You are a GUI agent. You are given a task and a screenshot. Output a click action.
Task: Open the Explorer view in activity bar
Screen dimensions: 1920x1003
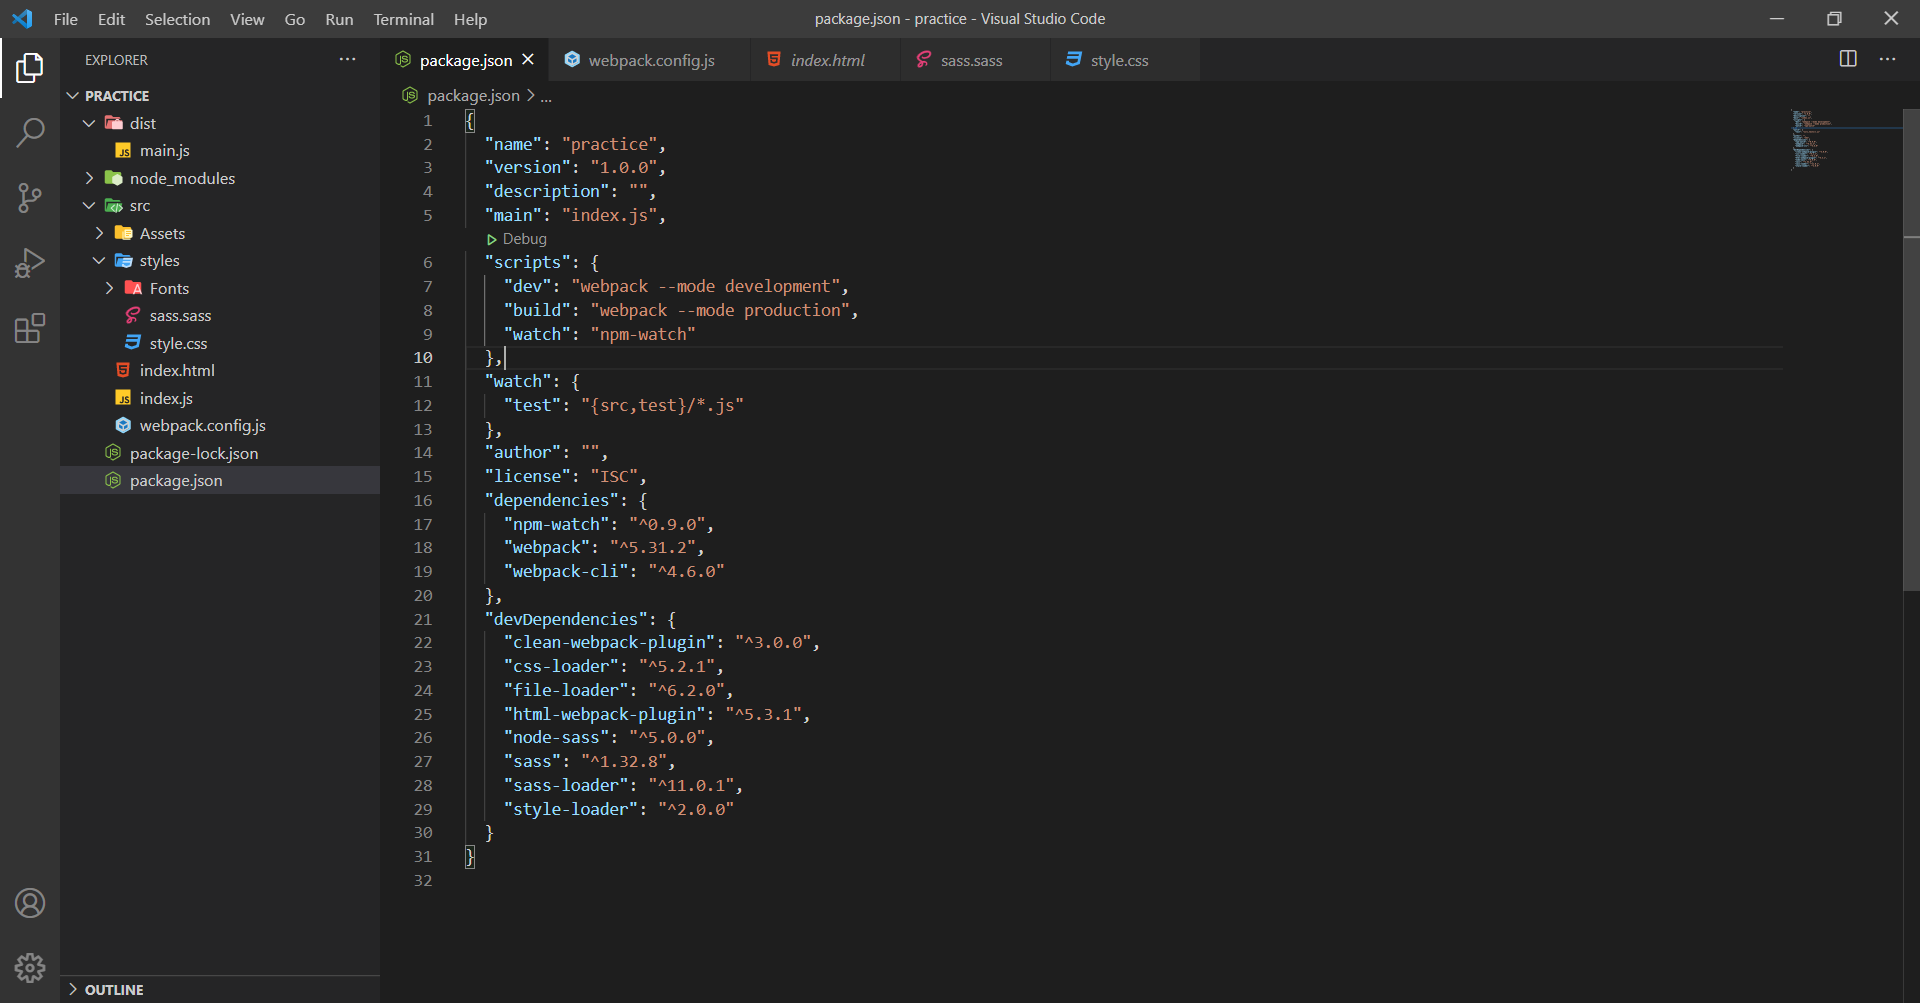pos(30,68)
